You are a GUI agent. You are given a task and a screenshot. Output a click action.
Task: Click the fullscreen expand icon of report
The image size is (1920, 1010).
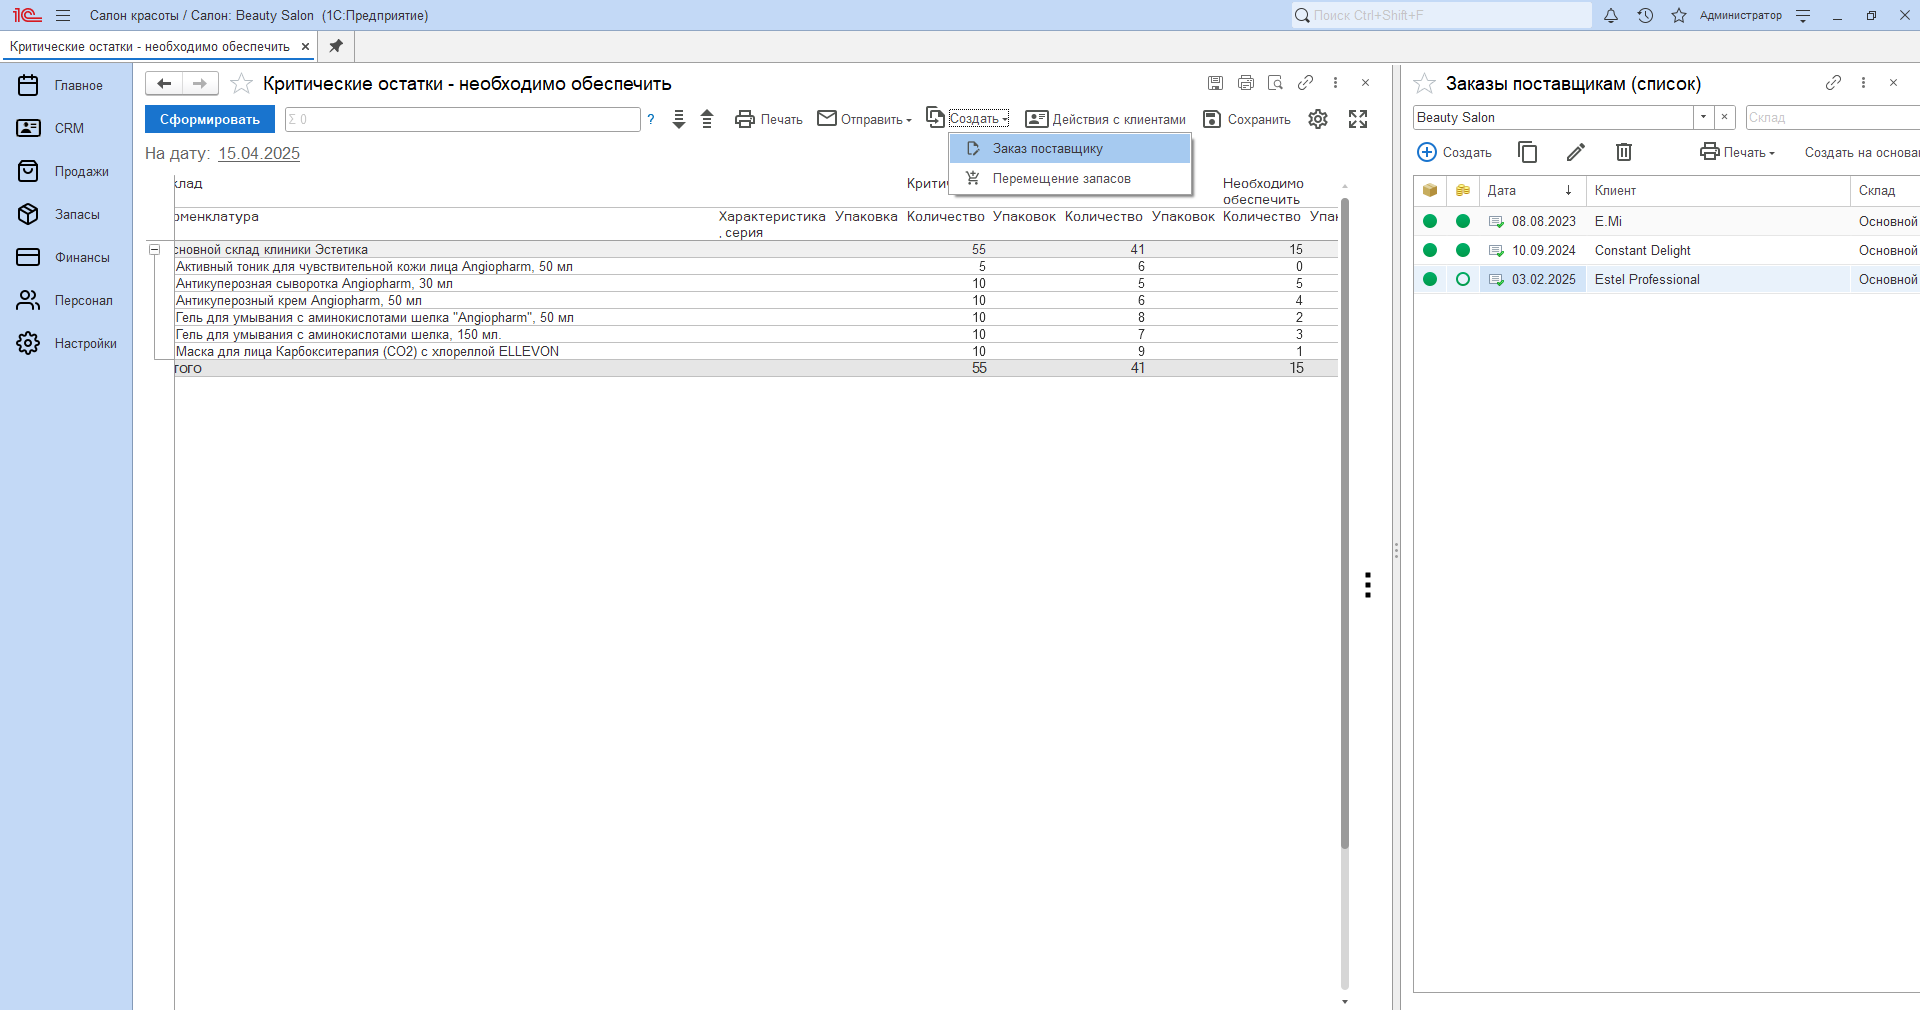[x=1358, y=119]
